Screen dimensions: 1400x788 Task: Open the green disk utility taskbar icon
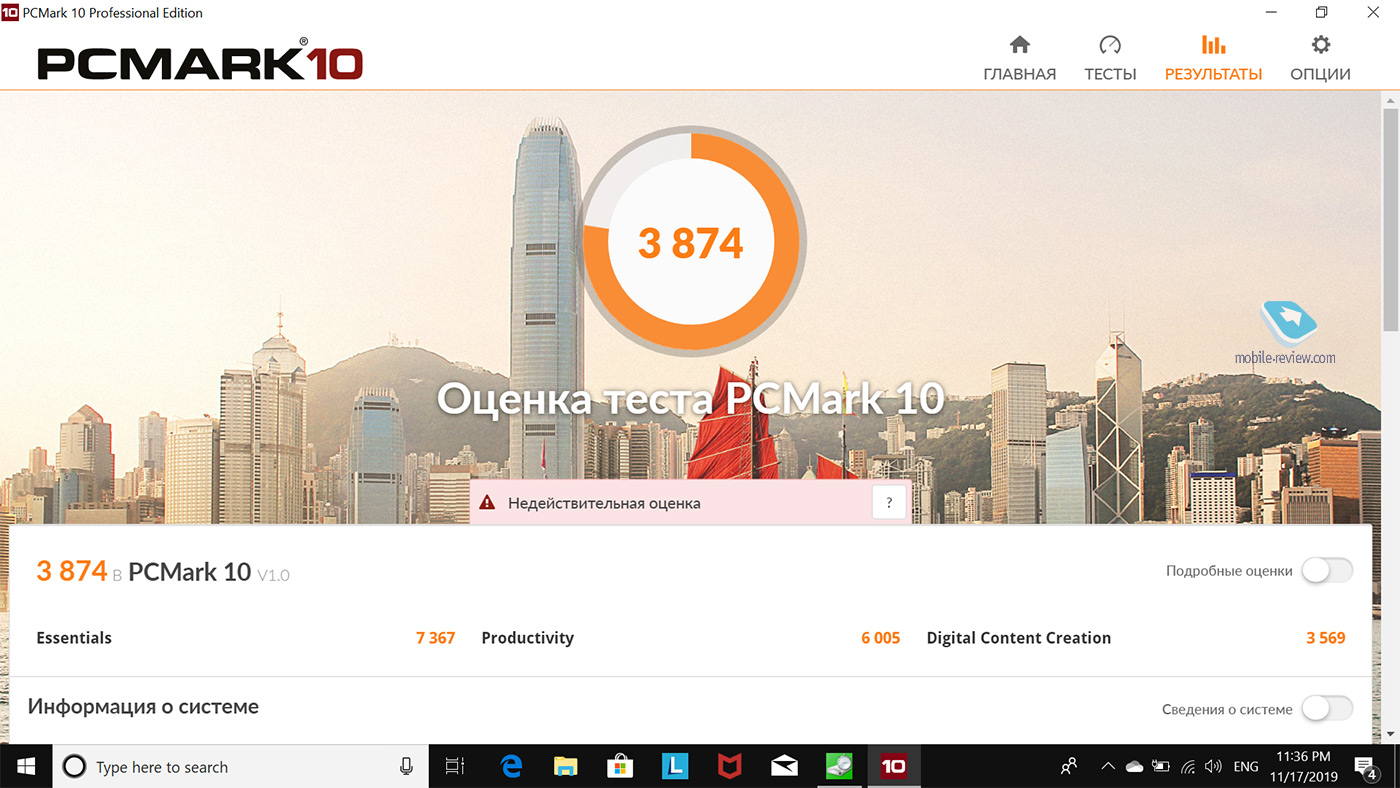click(x=838, y=767)
